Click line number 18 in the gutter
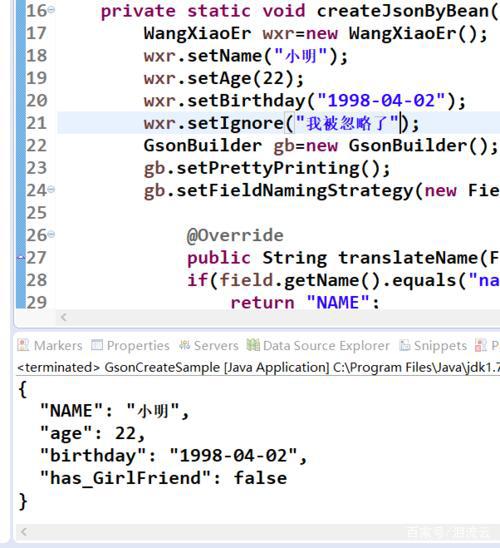 (x=36, y=56)
